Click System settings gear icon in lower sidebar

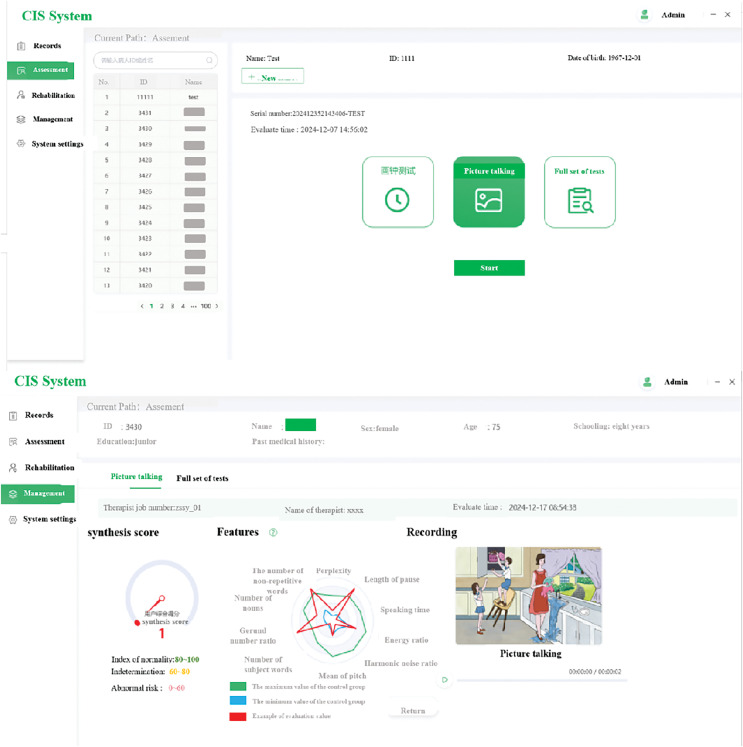[13, 519]
